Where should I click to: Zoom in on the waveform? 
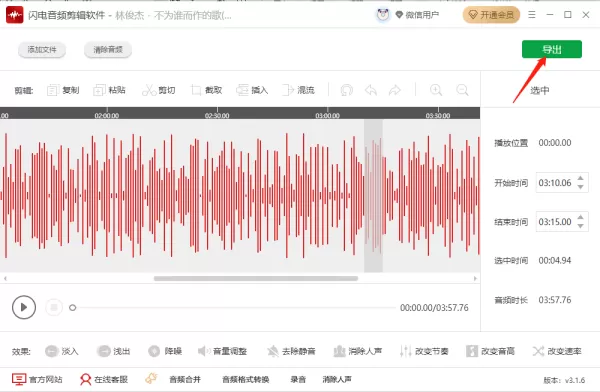tap(436, 90)
